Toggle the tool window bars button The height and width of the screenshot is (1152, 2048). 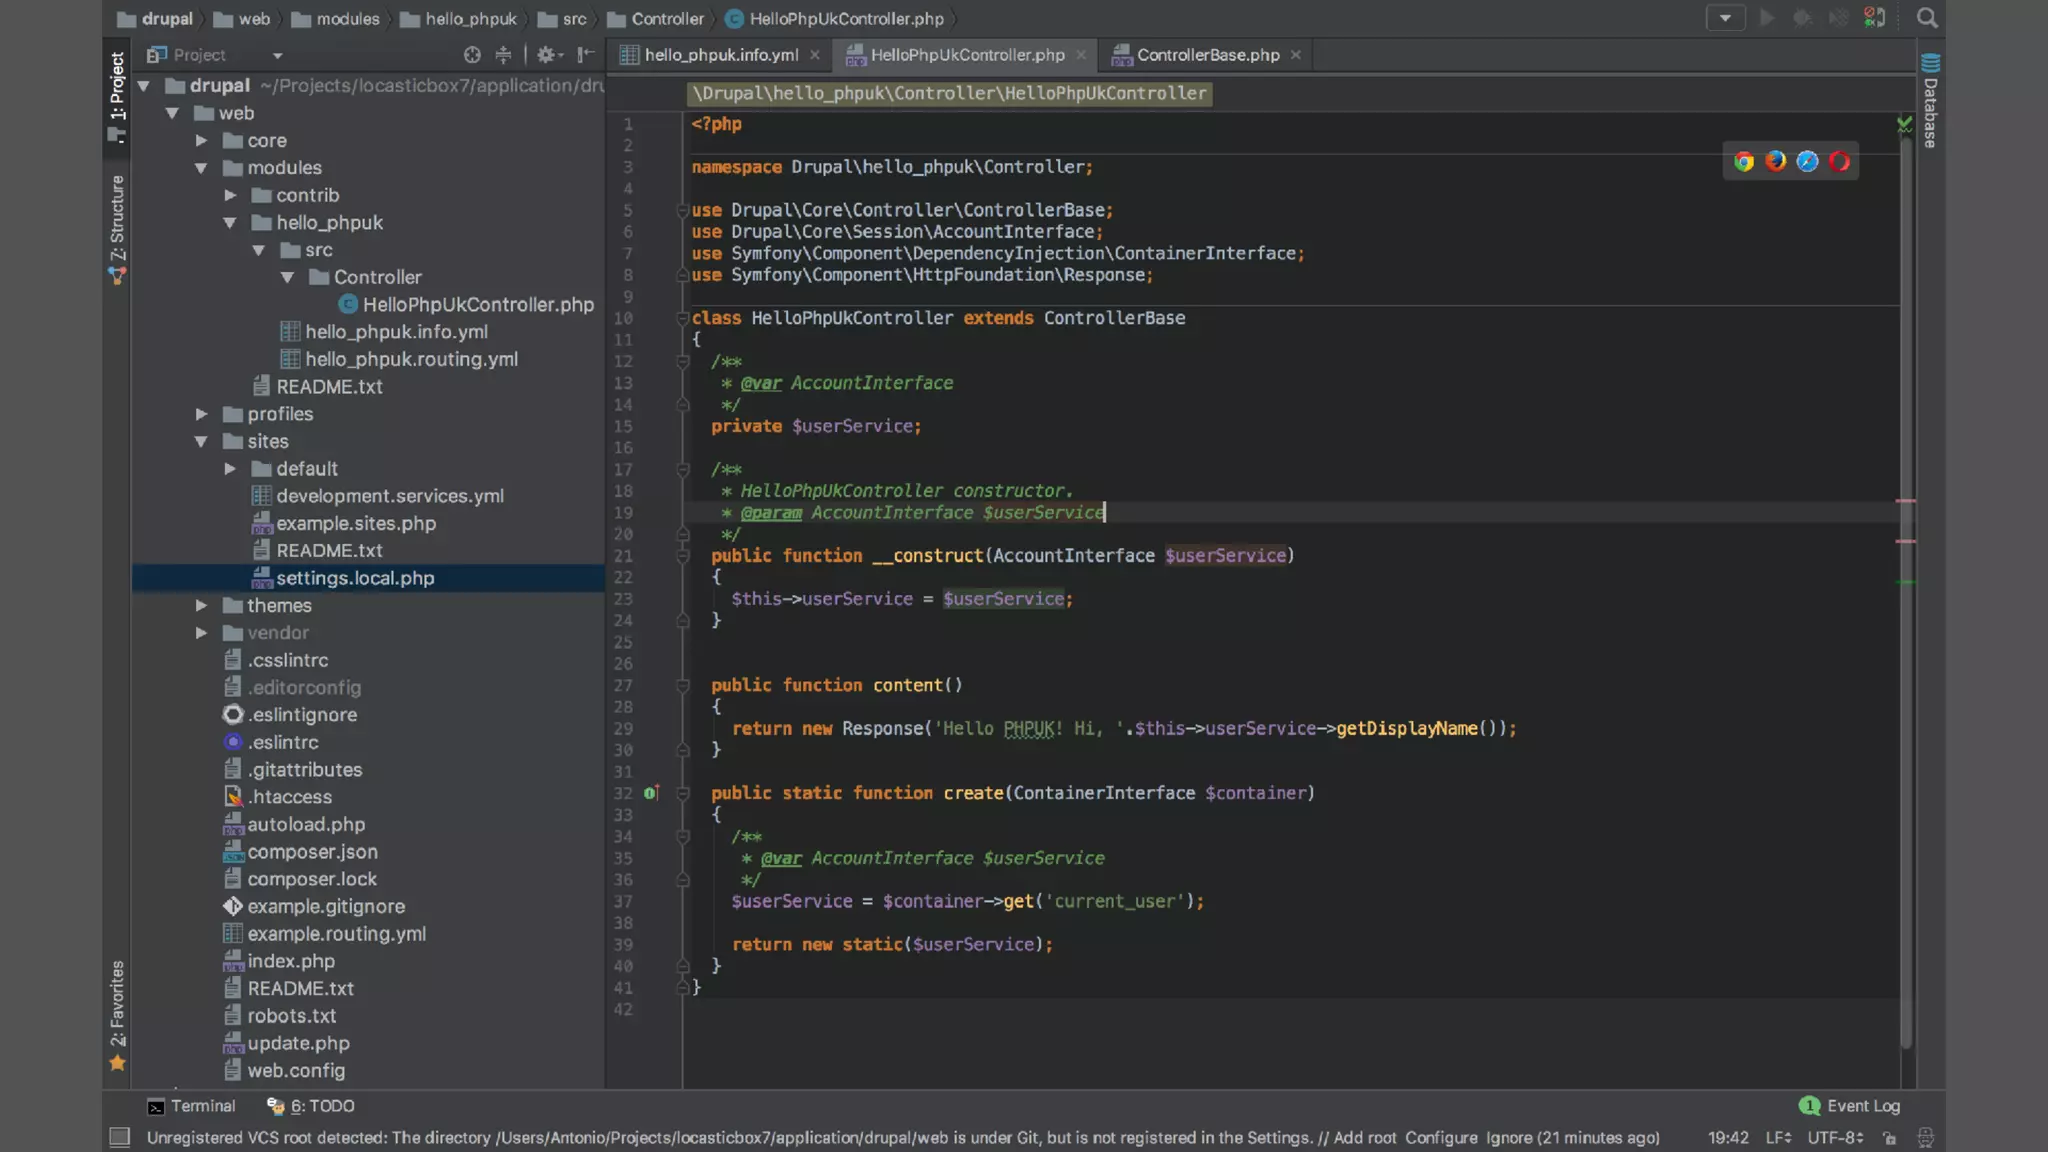coord(119,1137)
